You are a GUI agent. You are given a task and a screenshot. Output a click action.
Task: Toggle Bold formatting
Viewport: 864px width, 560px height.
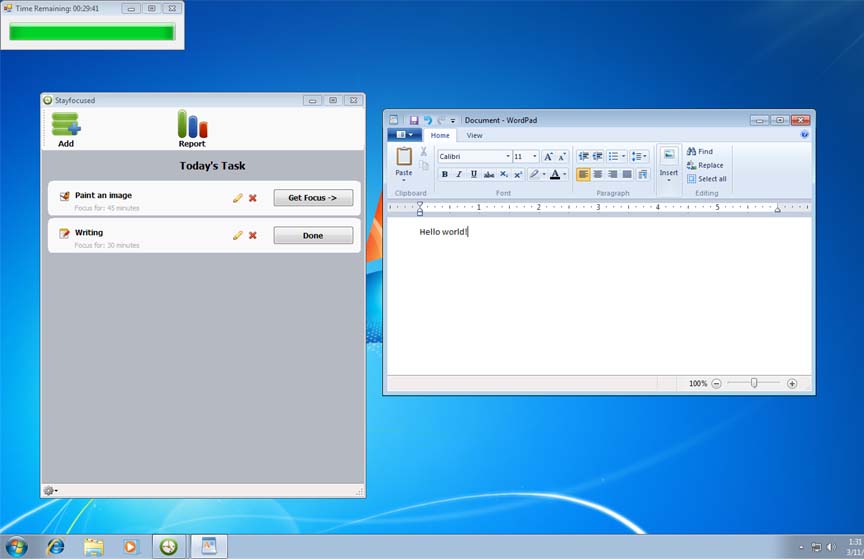(445, 174)
